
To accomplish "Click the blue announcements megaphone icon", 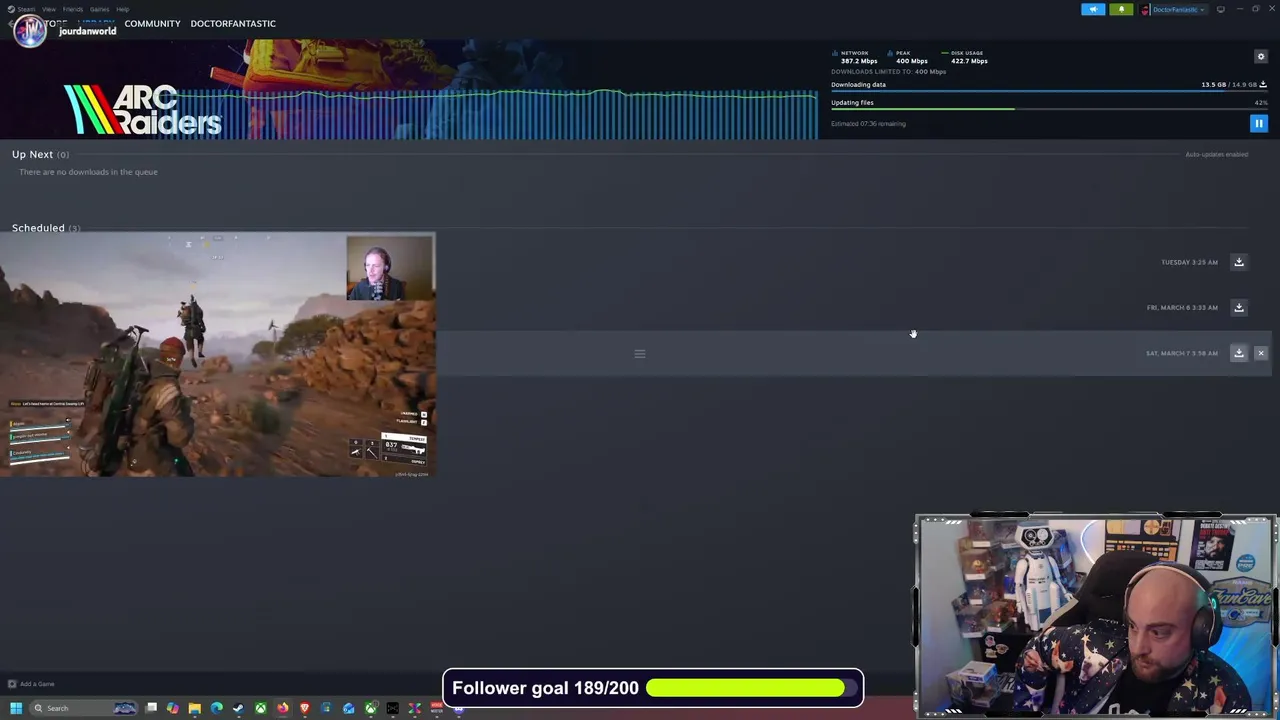I will [x=1093, y=9].
